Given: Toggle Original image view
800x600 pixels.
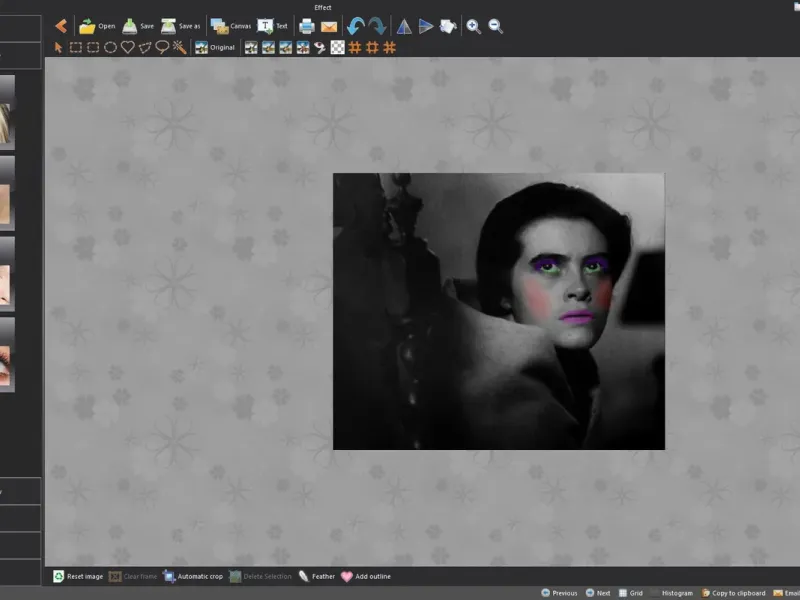Looking at the screenshot, I should point(215,47).
